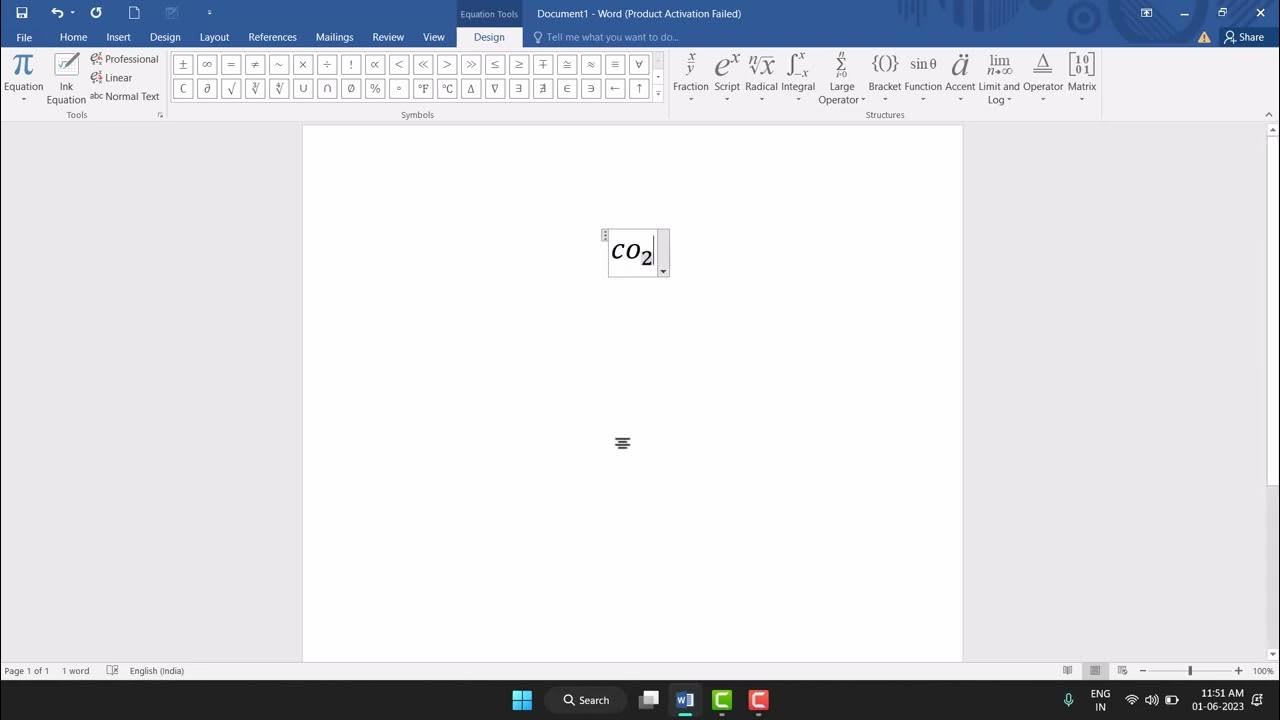The image size is (1280, 720).
Task: Open the File menu
Action: click(x=24, y=37)
